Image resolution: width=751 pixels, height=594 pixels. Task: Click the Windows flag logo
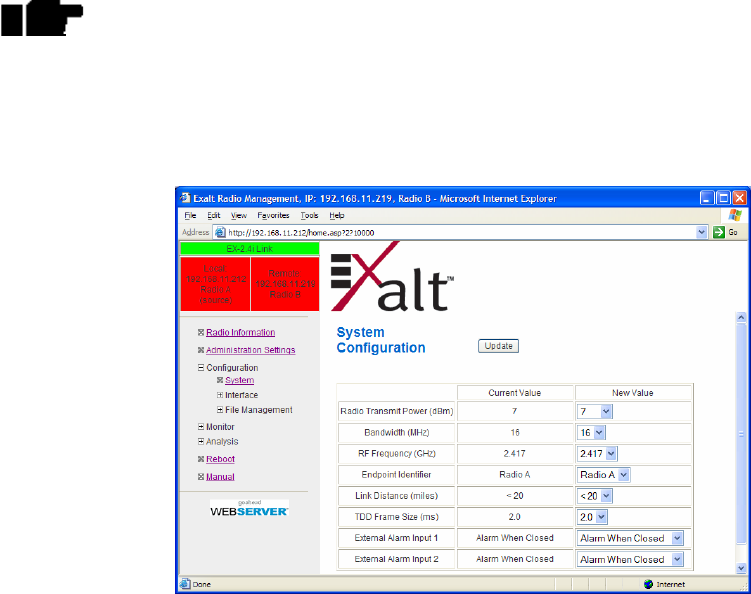pyautogui.click(x=735, y=215)
